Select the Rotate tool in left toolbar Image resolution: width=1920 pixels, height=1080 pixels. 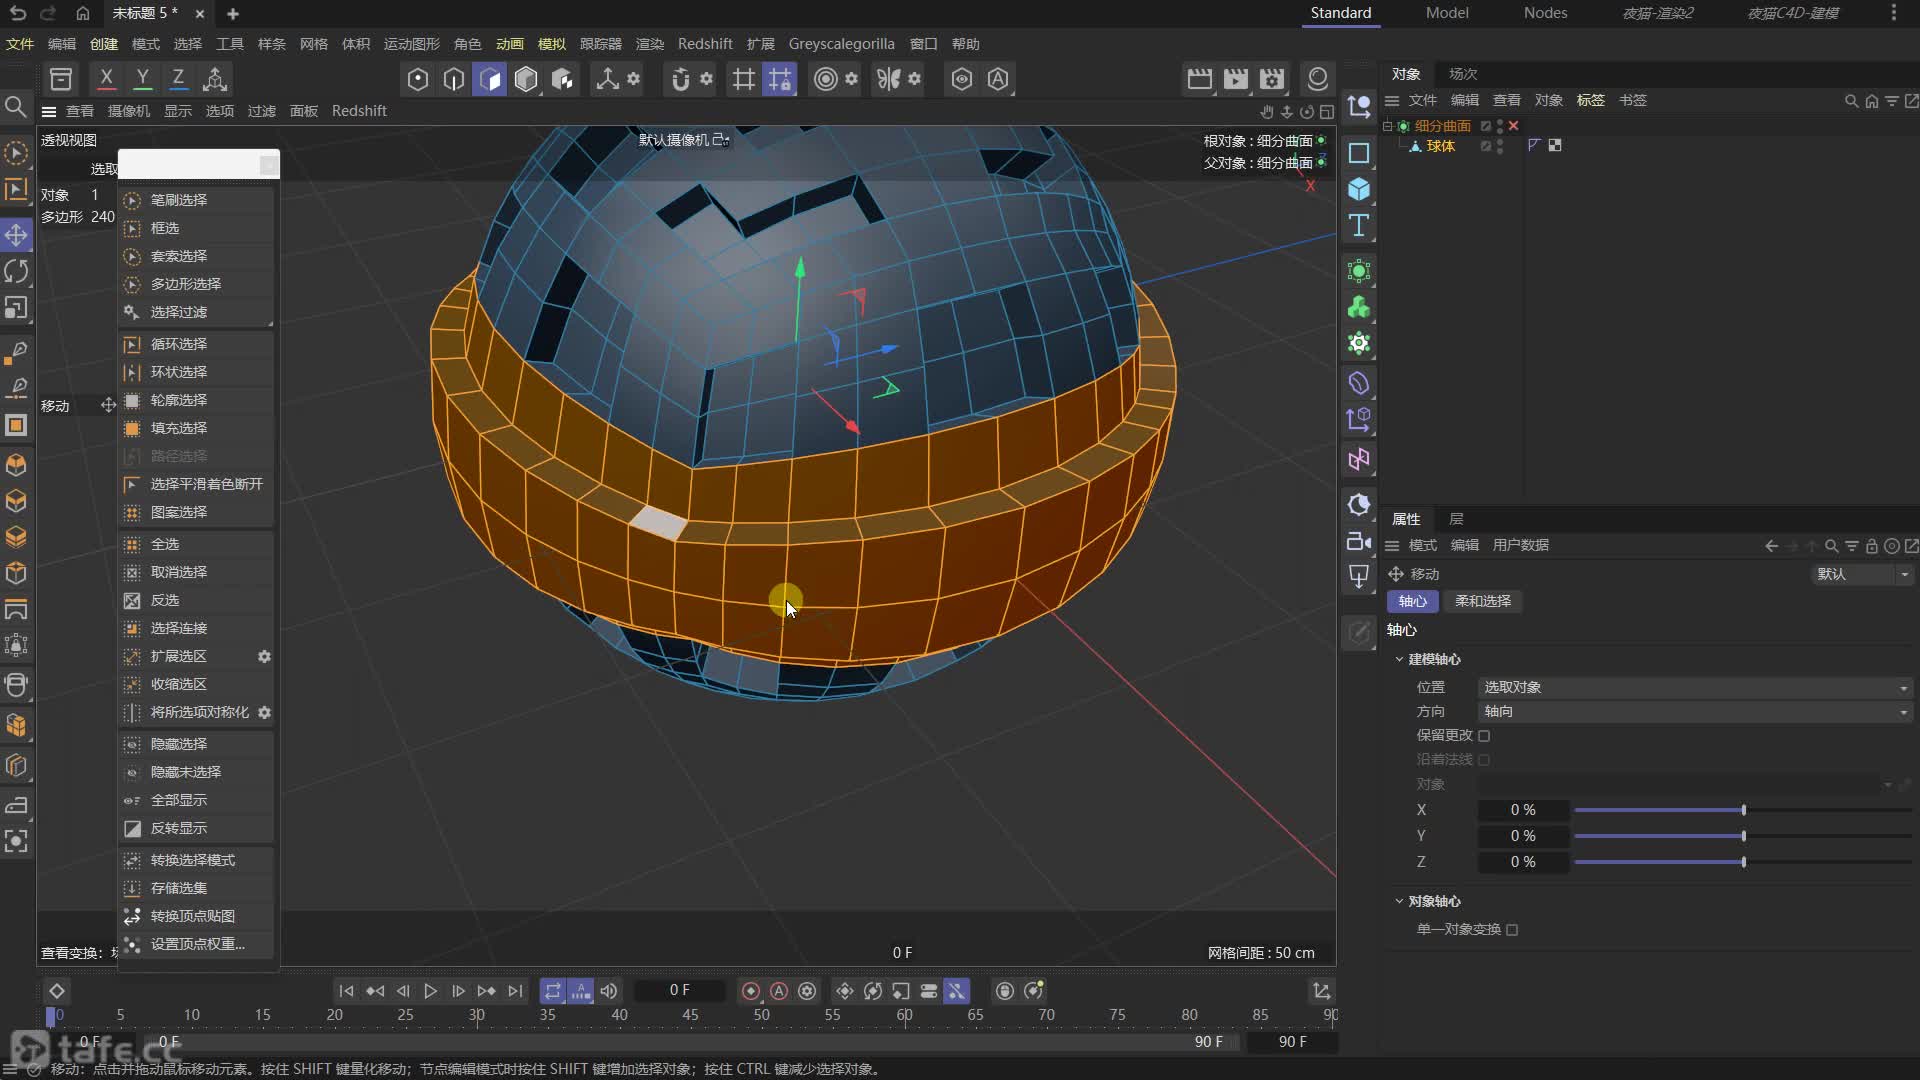point(16,271)
